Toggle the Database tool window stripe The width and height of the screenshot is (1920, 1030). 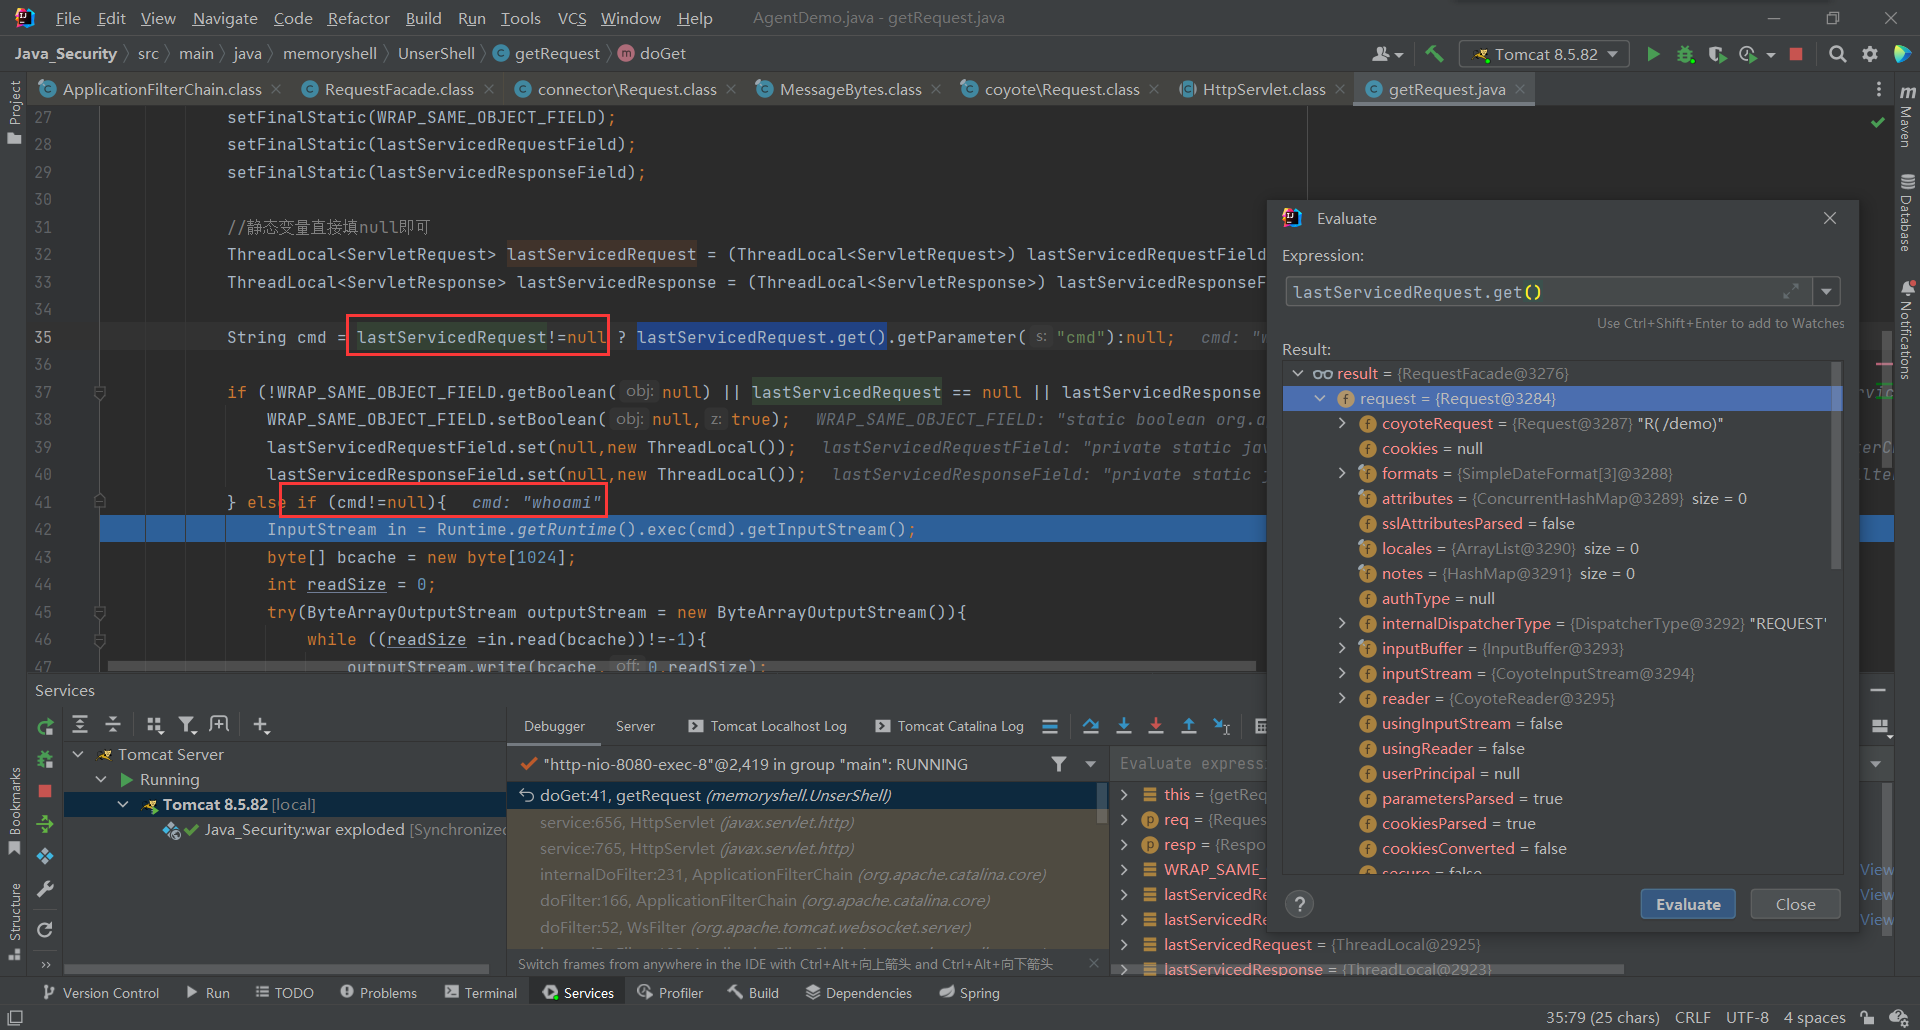[x=1906, y=213]
